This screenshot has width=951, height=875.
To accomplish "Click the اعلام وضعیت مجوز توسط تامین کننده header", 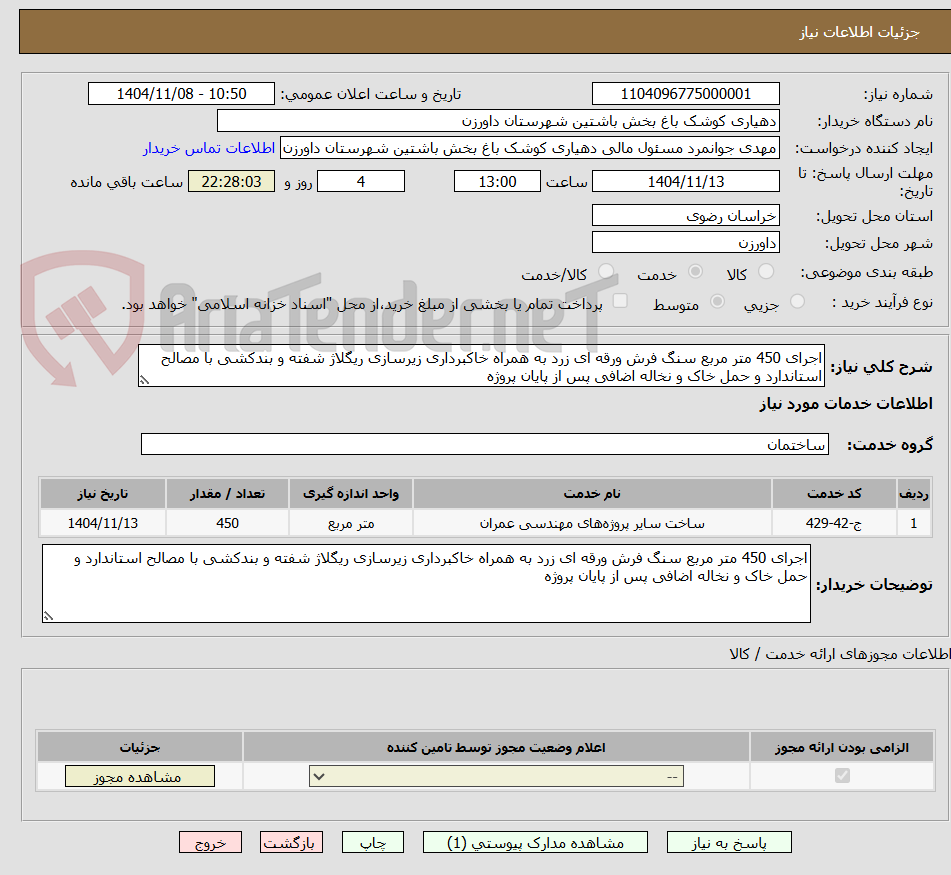I will point(496,747).
